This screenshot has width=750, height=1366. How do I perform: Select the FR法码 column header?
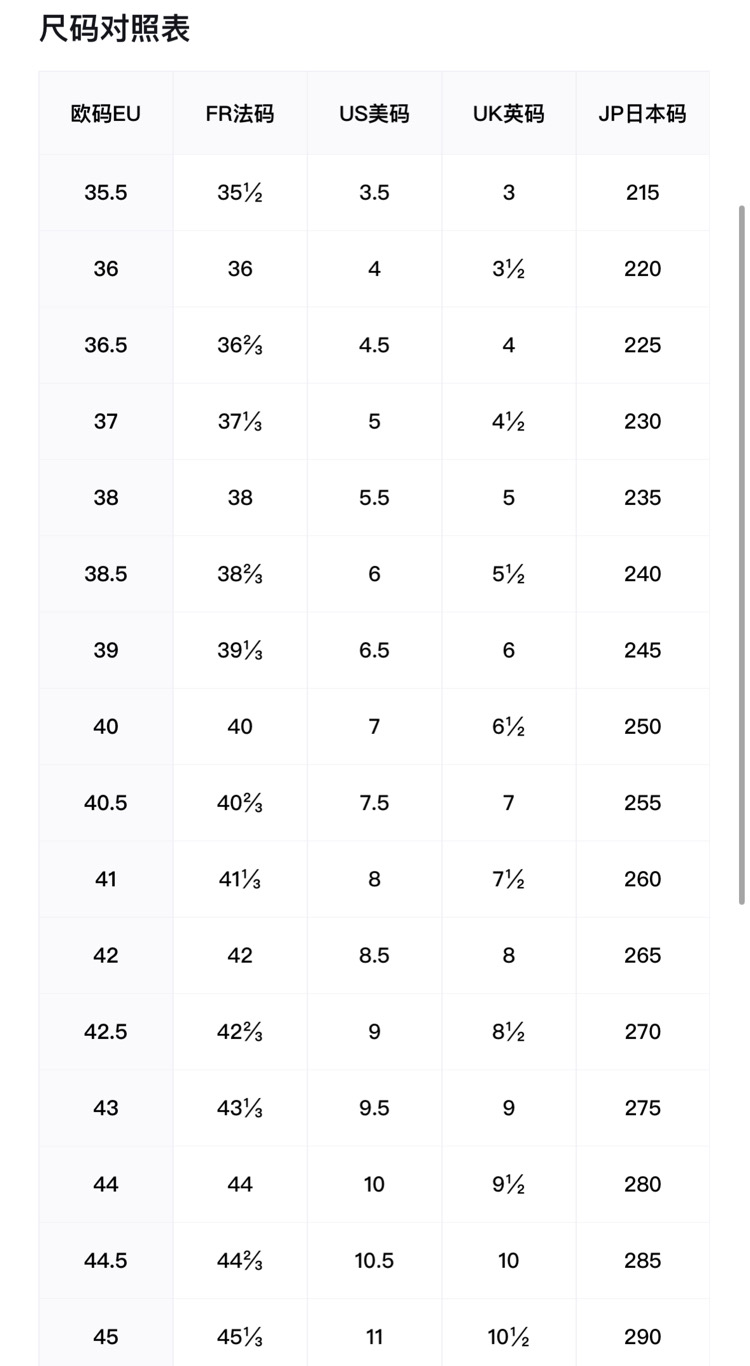point(240,114)
